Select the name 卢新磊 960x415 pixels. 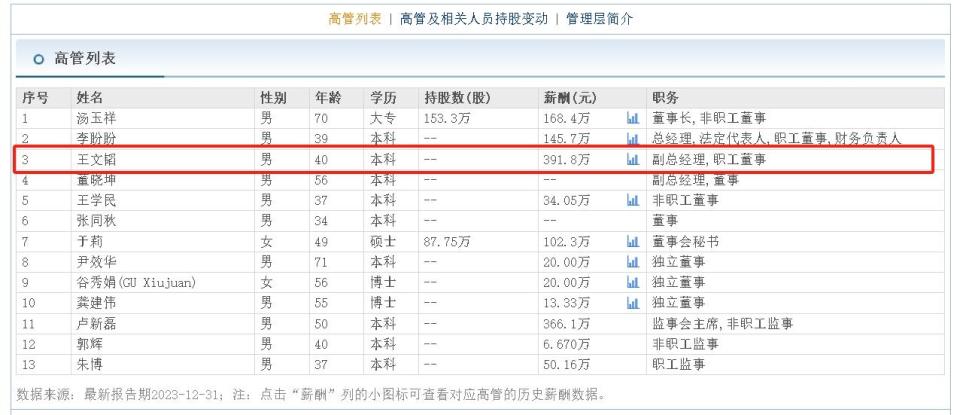(96, 324)
